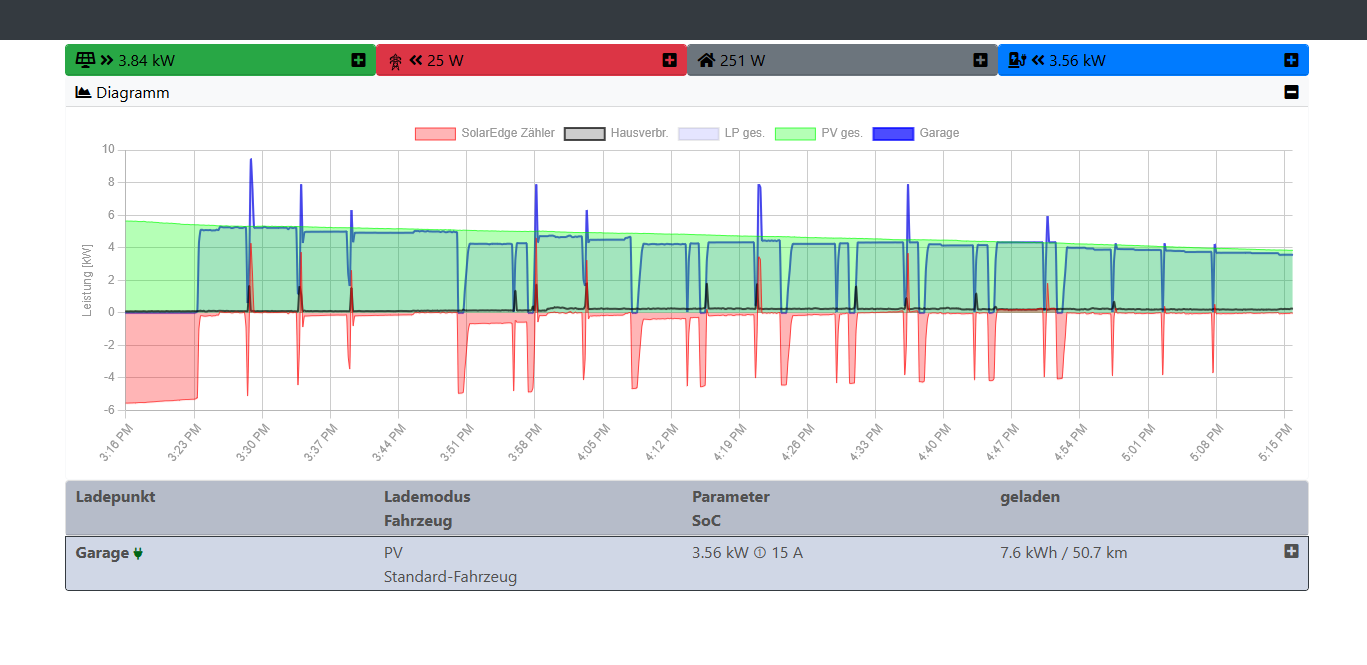Click the chart icon beside Diagramm

(84, 92)
